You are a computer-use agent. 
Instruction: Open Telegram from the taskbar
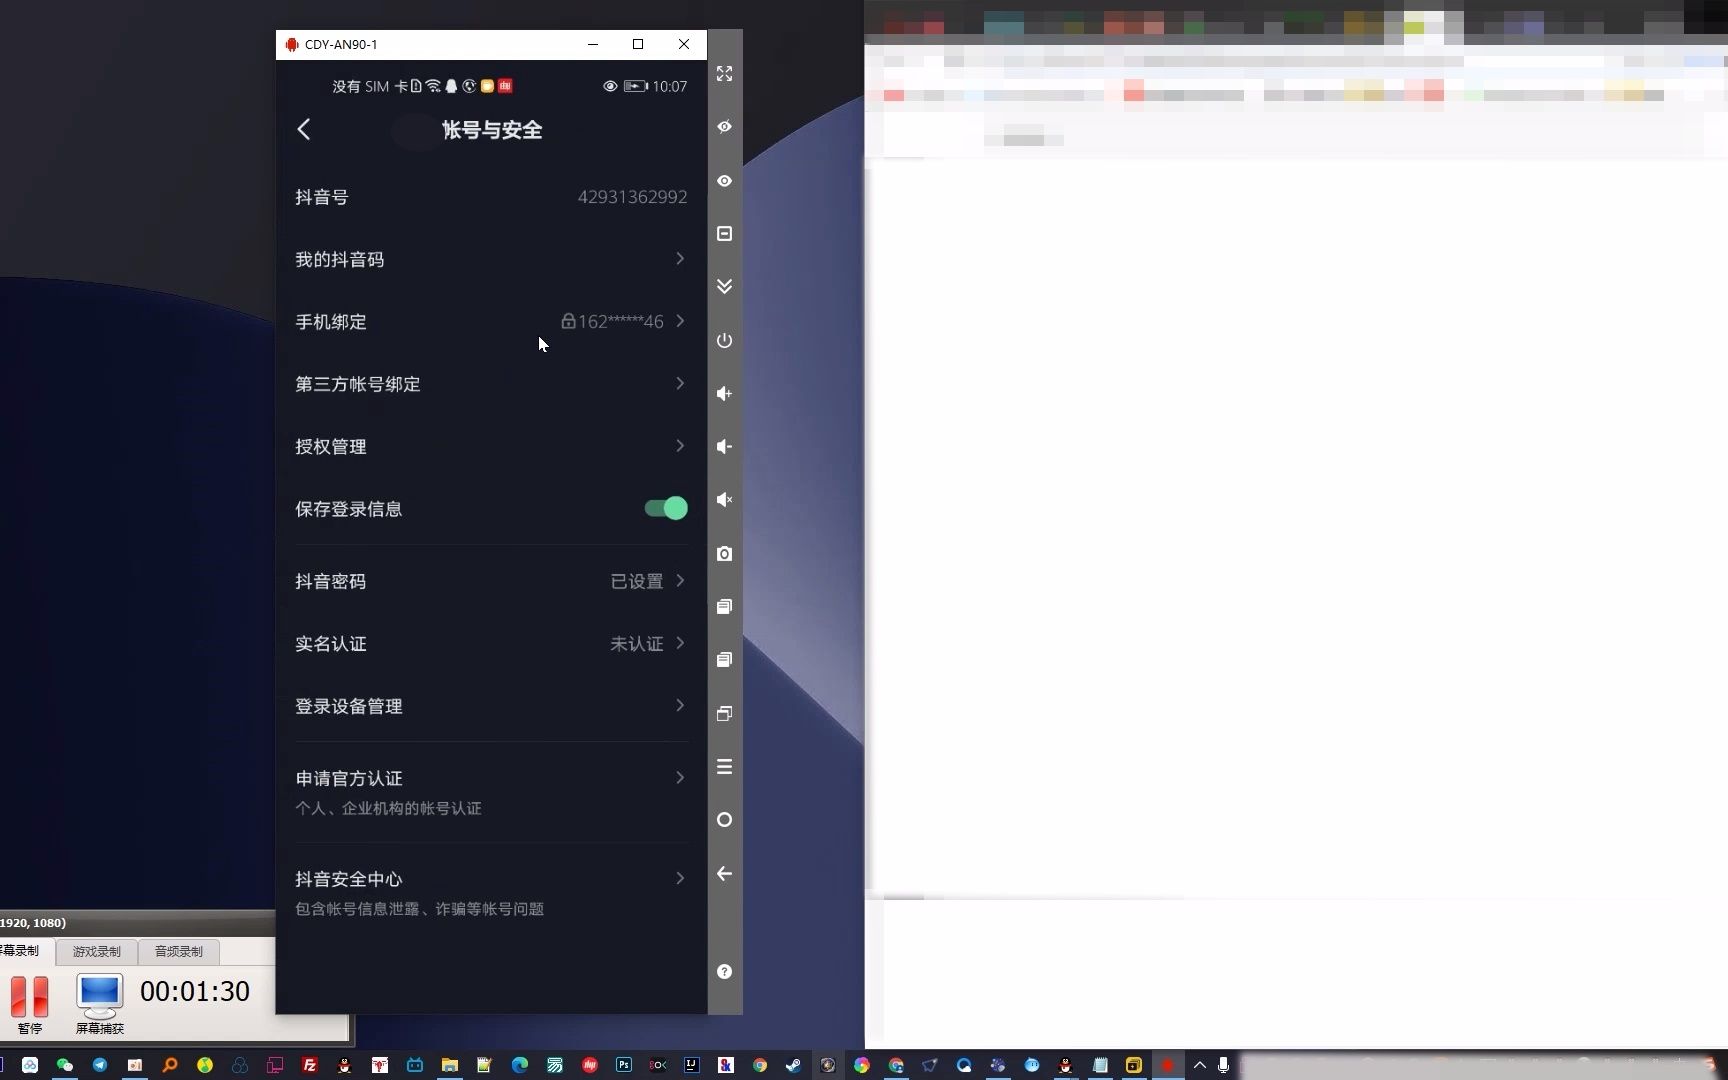(x=100, y=1065)
